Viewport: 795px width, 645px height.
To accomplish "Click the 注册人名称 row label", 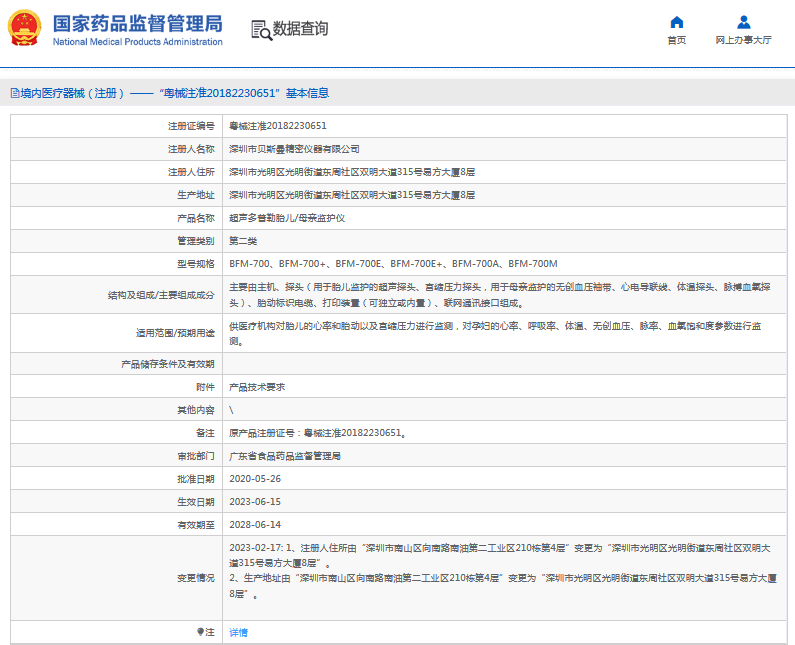I will 191,149.
